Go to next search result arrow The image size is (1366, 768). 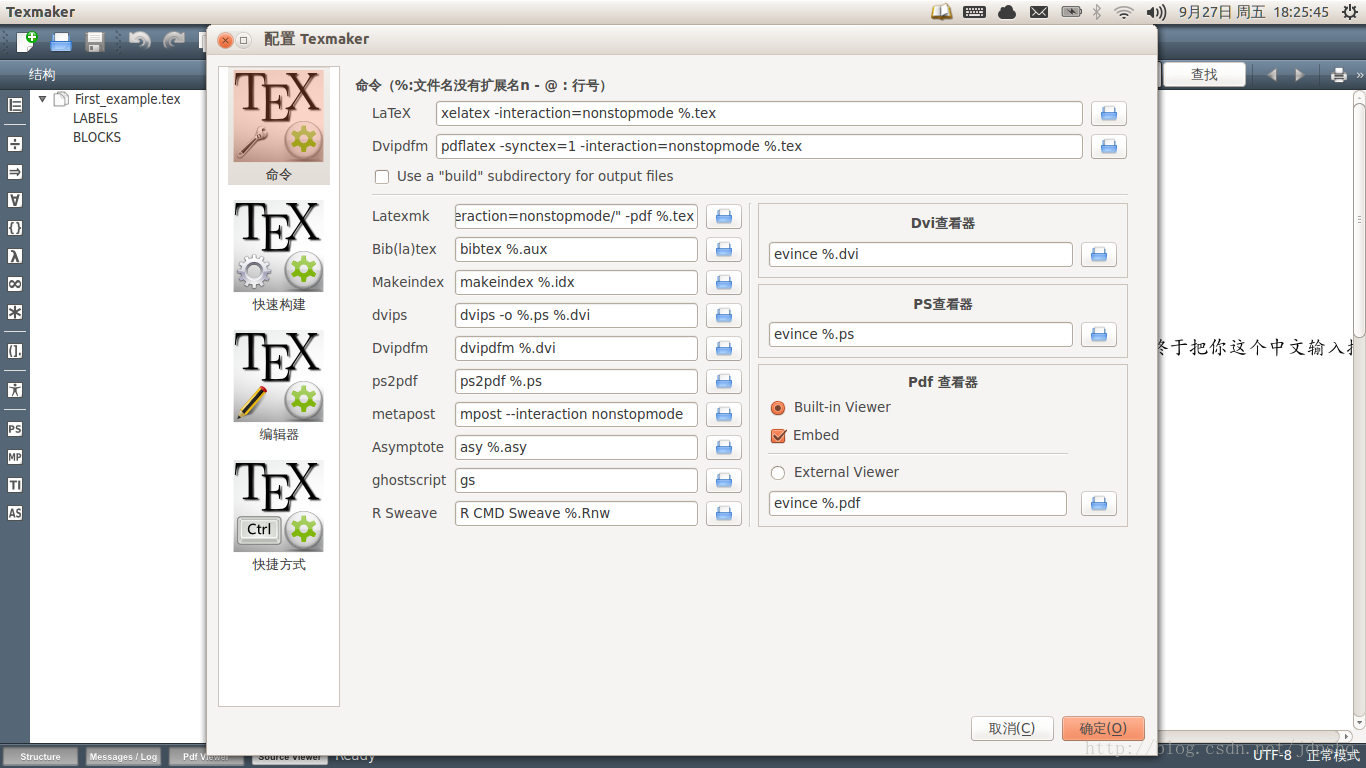1299,75
